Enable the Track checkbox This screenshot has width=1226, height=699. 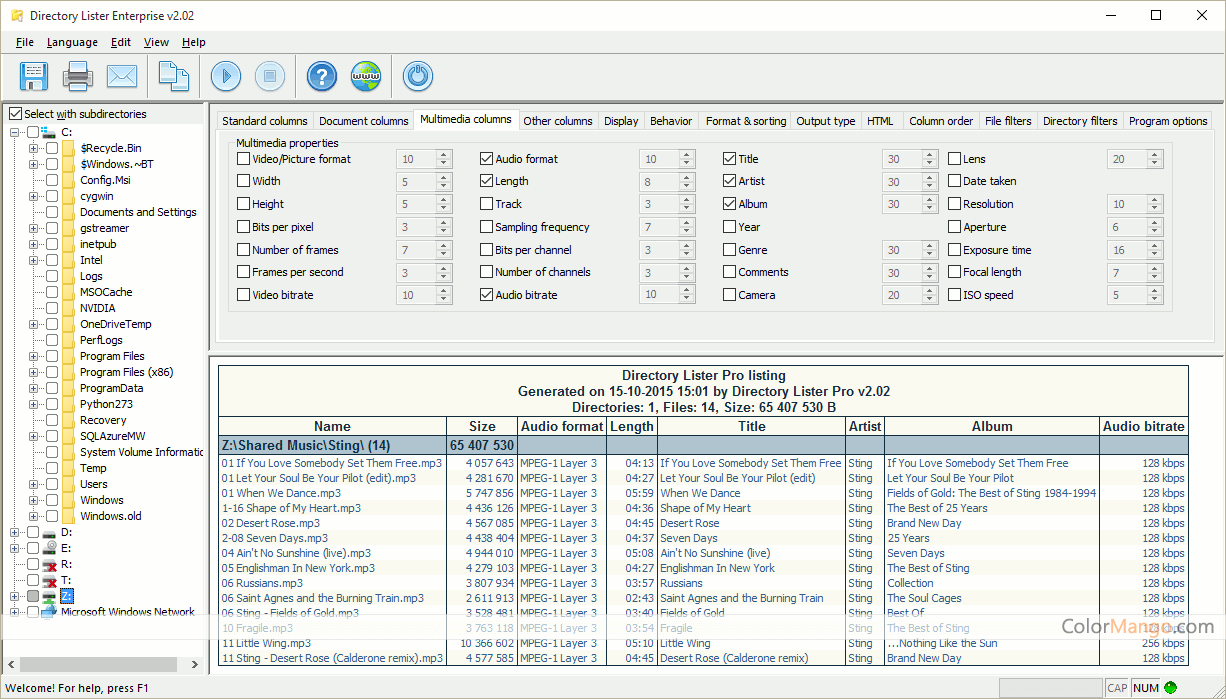486,204
